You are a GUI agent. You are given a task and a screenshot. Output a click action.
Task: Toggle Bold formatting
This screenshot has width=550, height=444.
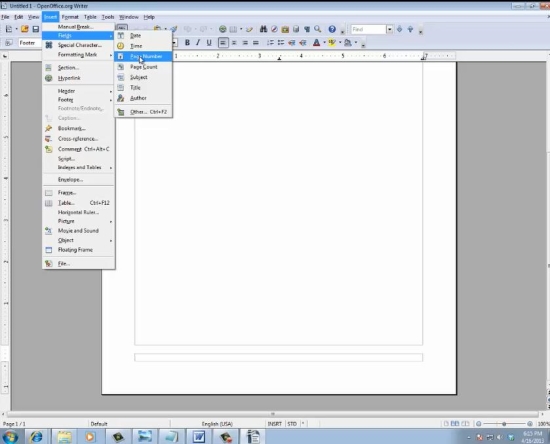(x=187, y=43)
